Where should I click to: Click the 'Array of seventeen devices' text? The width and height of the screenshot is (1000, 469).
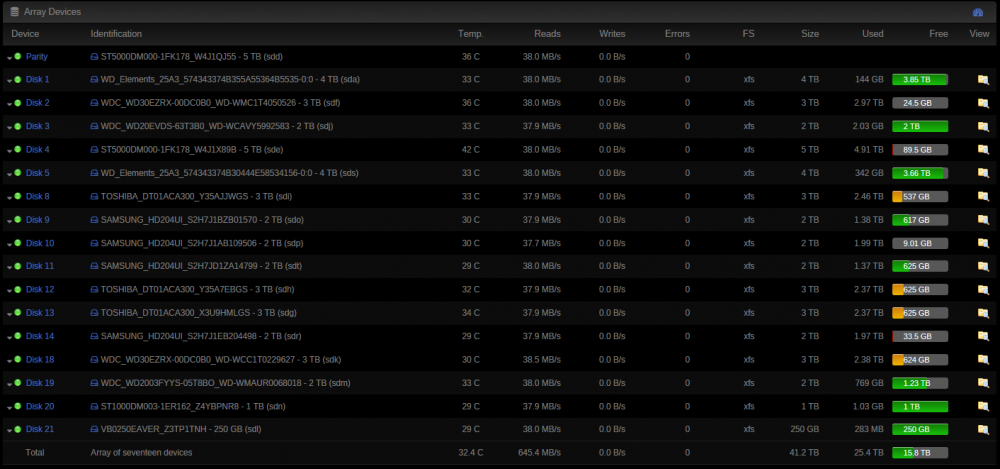coord(141,453)
